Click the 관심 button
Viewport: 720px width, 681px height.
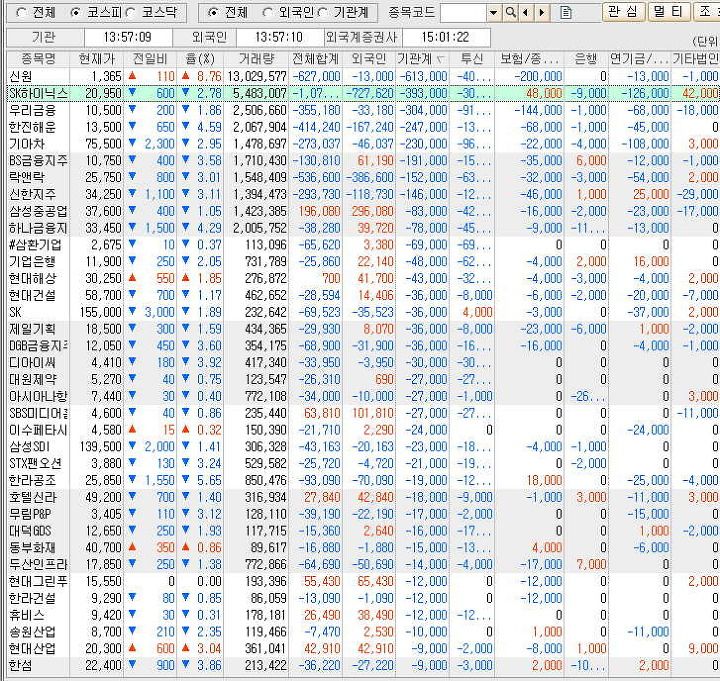point(624,11)
